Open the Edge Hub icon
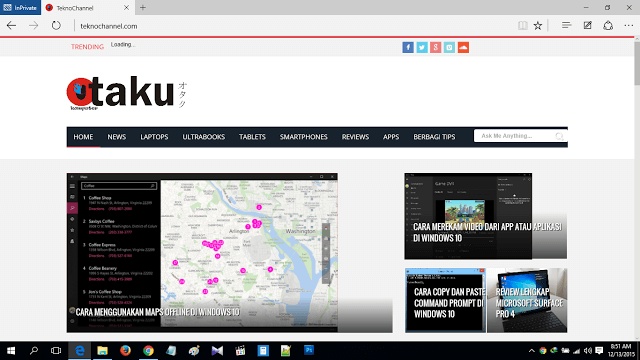Screen dimensions: 640x360 pyautogui.click(x=566, y=26)
